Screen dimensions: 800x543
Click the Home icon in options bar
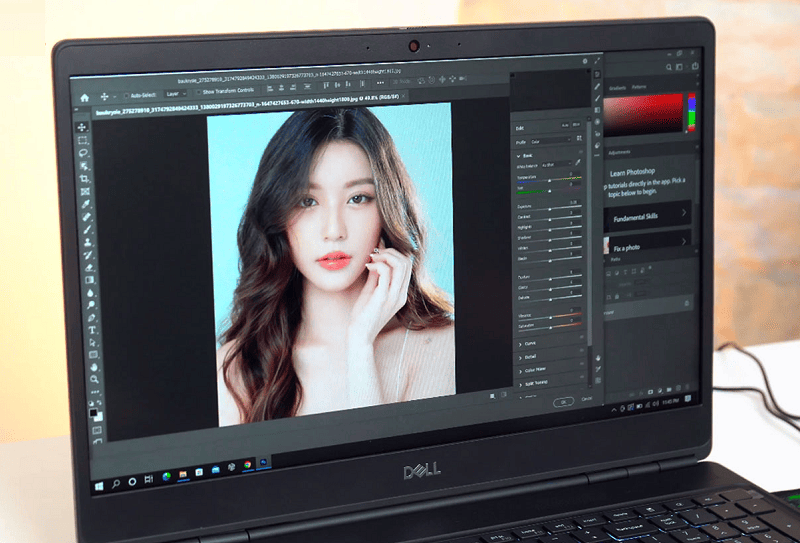[85, 97]
